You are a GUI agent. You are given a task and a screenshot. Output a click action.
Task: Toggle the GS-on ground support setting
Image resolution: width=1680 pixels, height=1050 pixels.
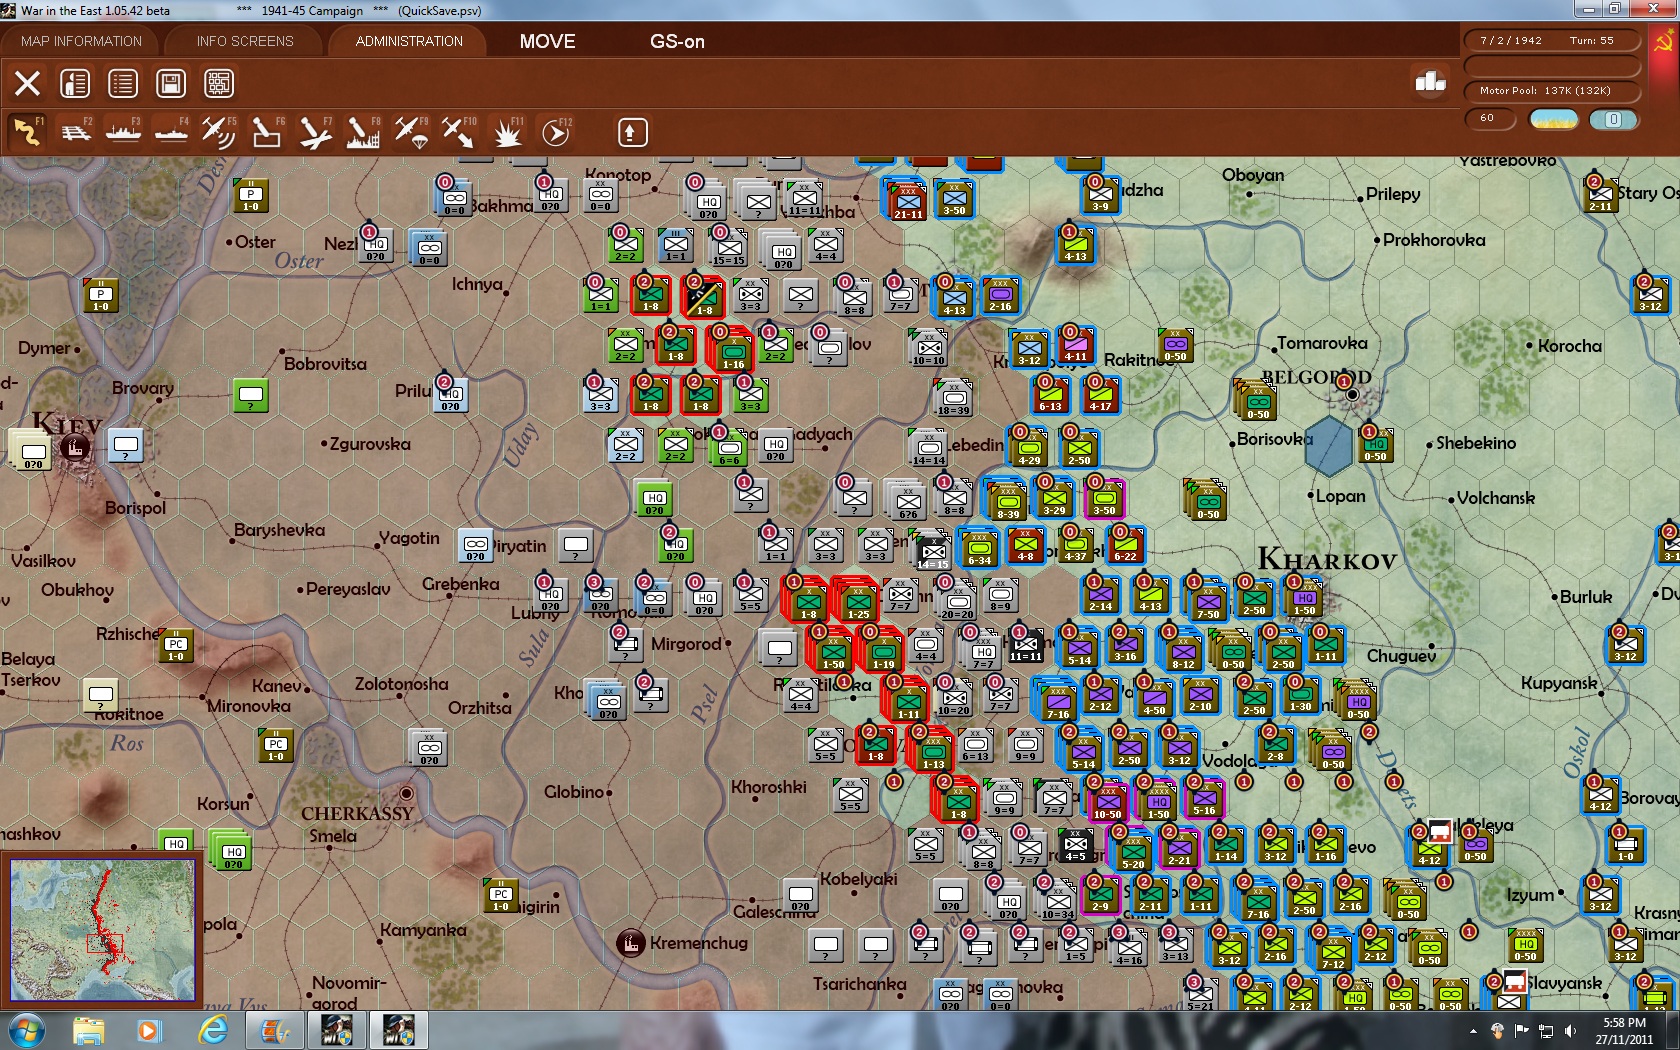click(678, 41)
